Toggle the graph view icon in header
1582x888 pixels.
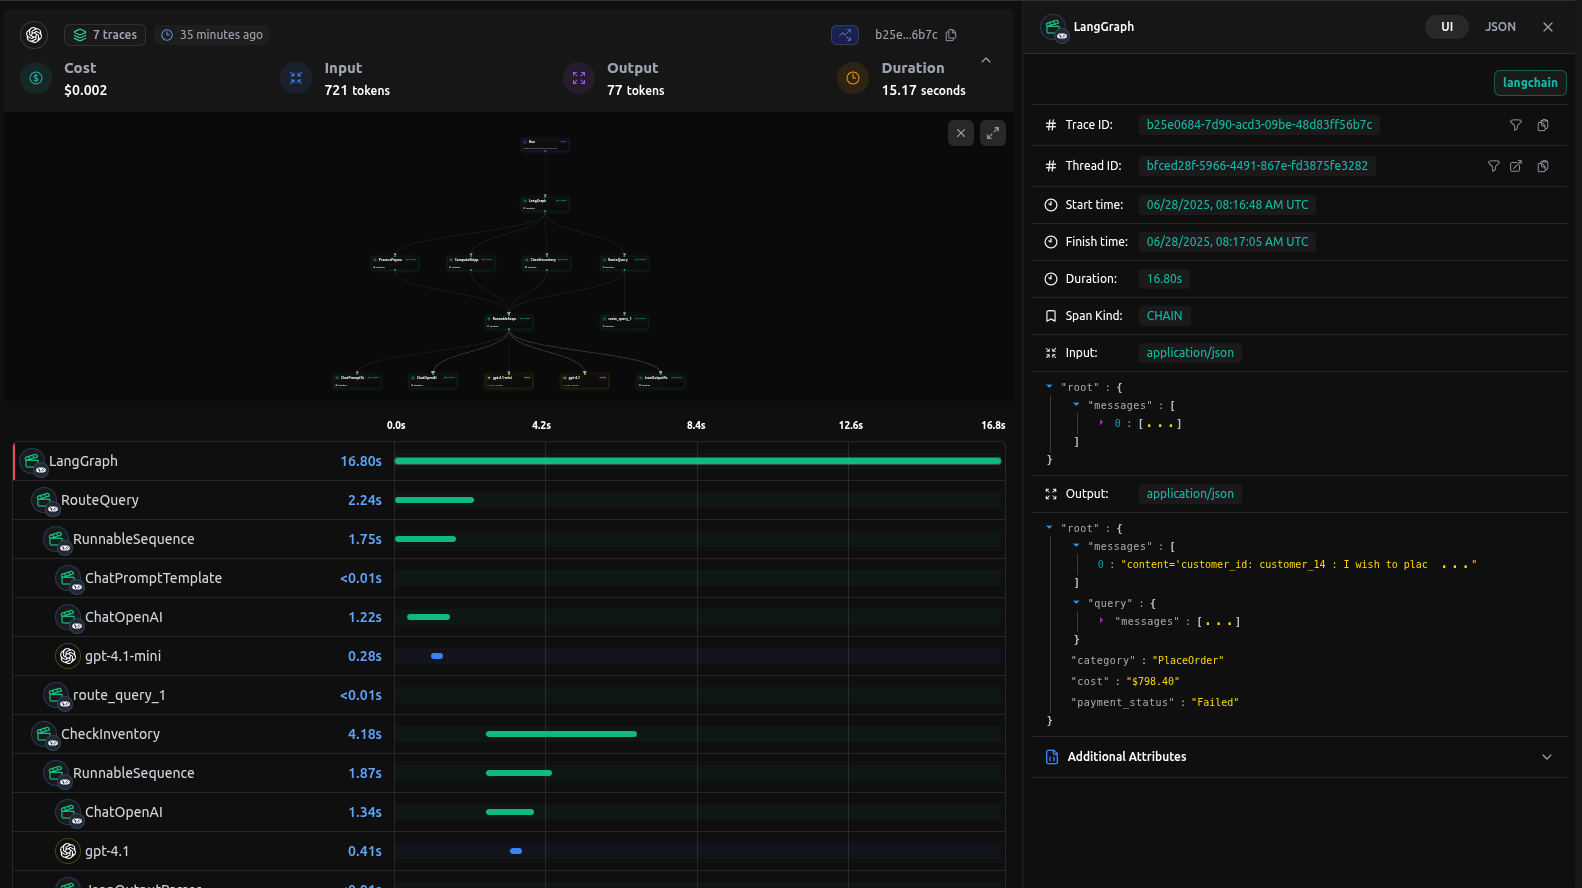point(845,35)
